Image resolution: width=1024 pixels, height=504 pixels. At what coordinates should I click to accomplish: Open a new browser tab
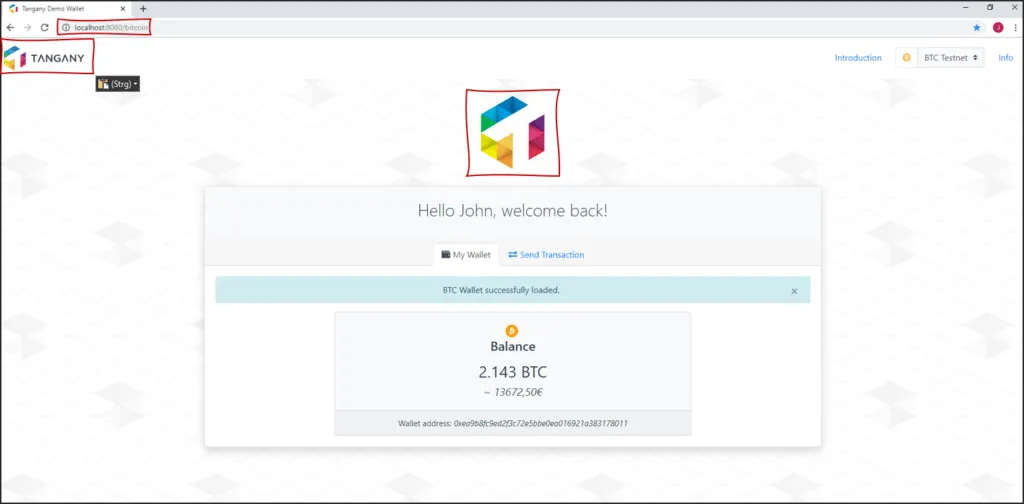click(x=143, y=8)
